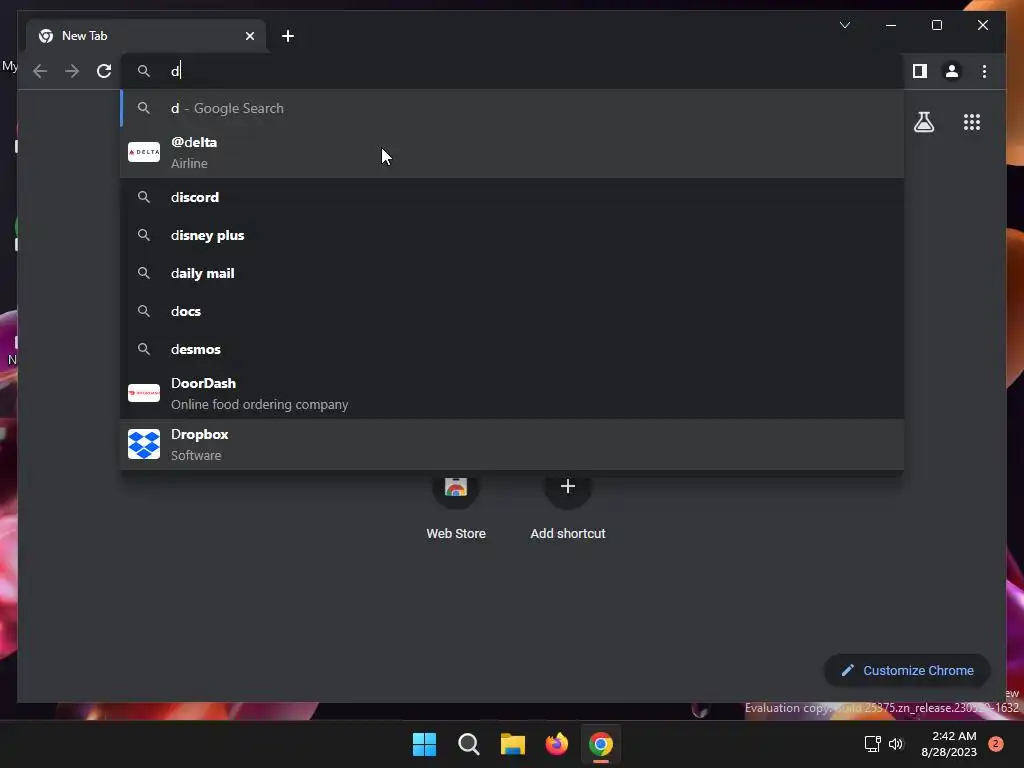Open a new tab with plus button
Screen dimensions: 1024x768
tap(288, 36)
